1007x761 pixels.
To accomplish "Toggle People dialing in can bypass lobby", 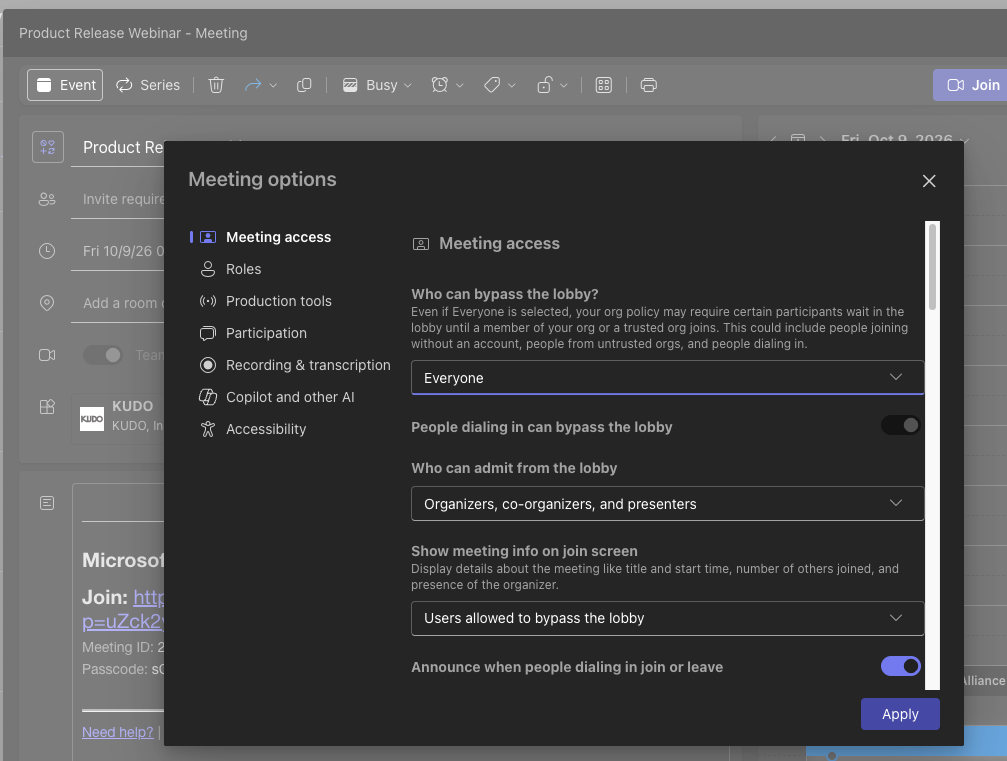I will click(x=900, y=425).
